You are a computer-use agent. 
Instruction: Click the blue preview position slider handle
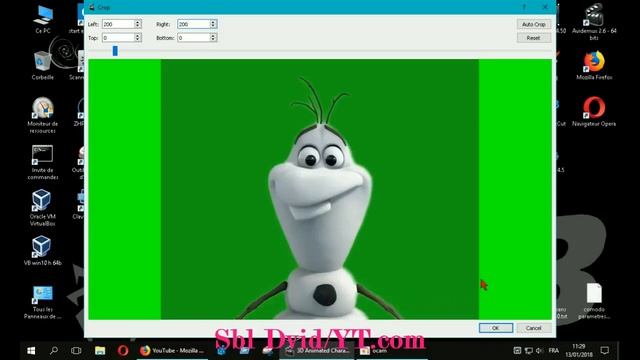pyautogui.click(x=115, y=51)
